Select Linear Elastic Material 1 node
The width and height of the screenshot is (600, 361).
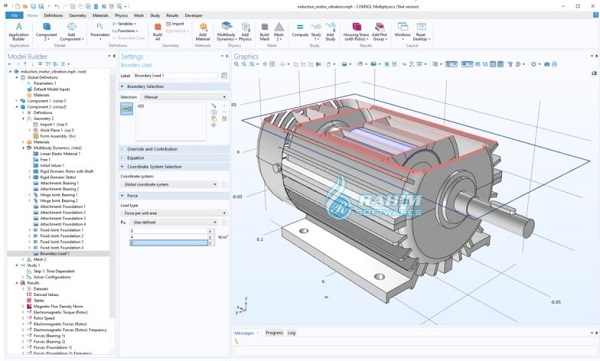60,154
